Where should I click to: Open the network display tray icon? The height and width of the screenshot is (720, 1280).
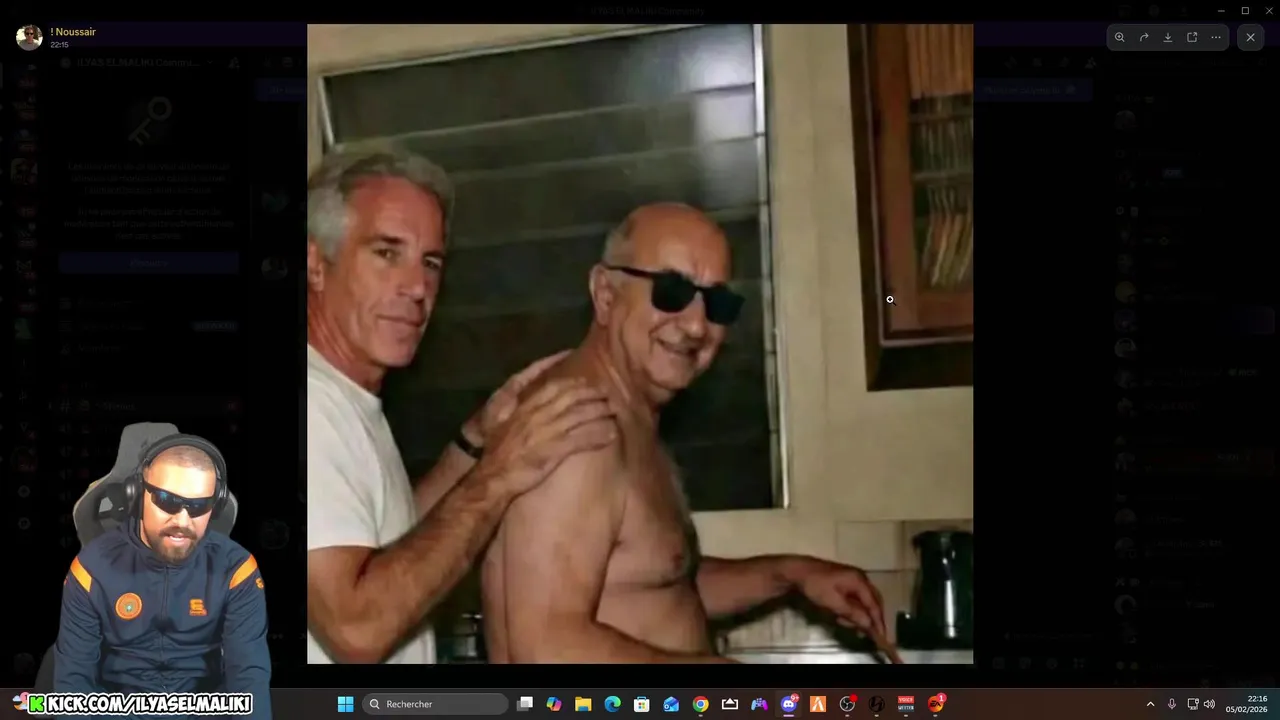click(1193, 704)
